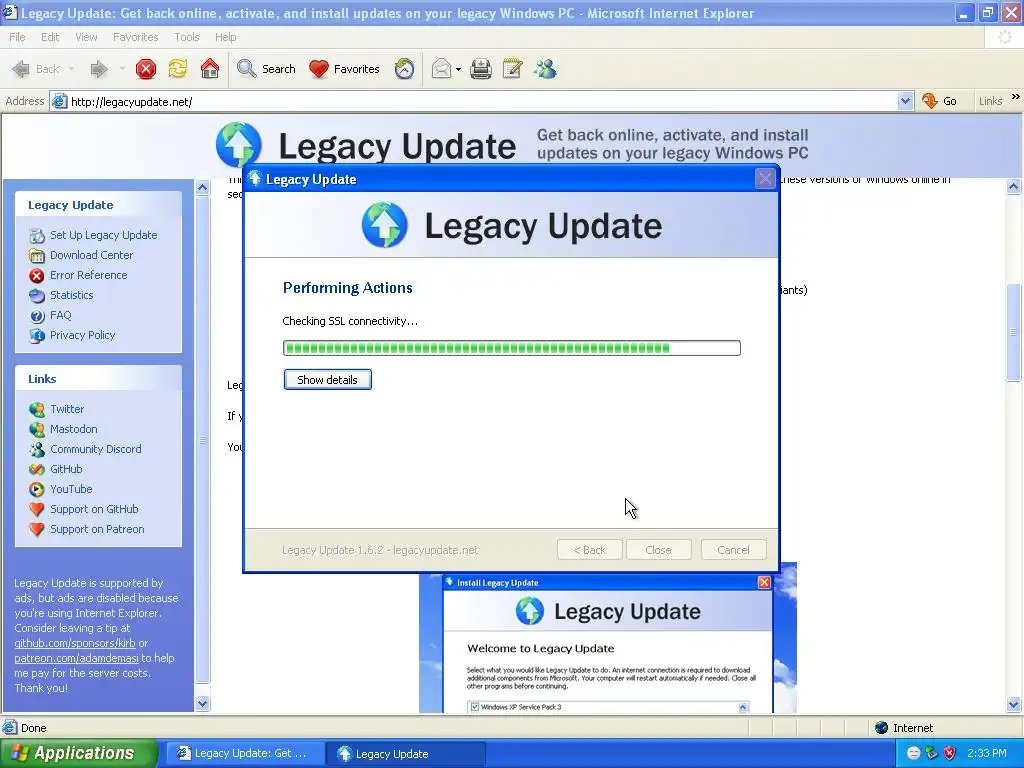Viewport: 1024px width, 768px height.
Task: Expand the Links toolbar chevron
Action: click(1016, 97)
